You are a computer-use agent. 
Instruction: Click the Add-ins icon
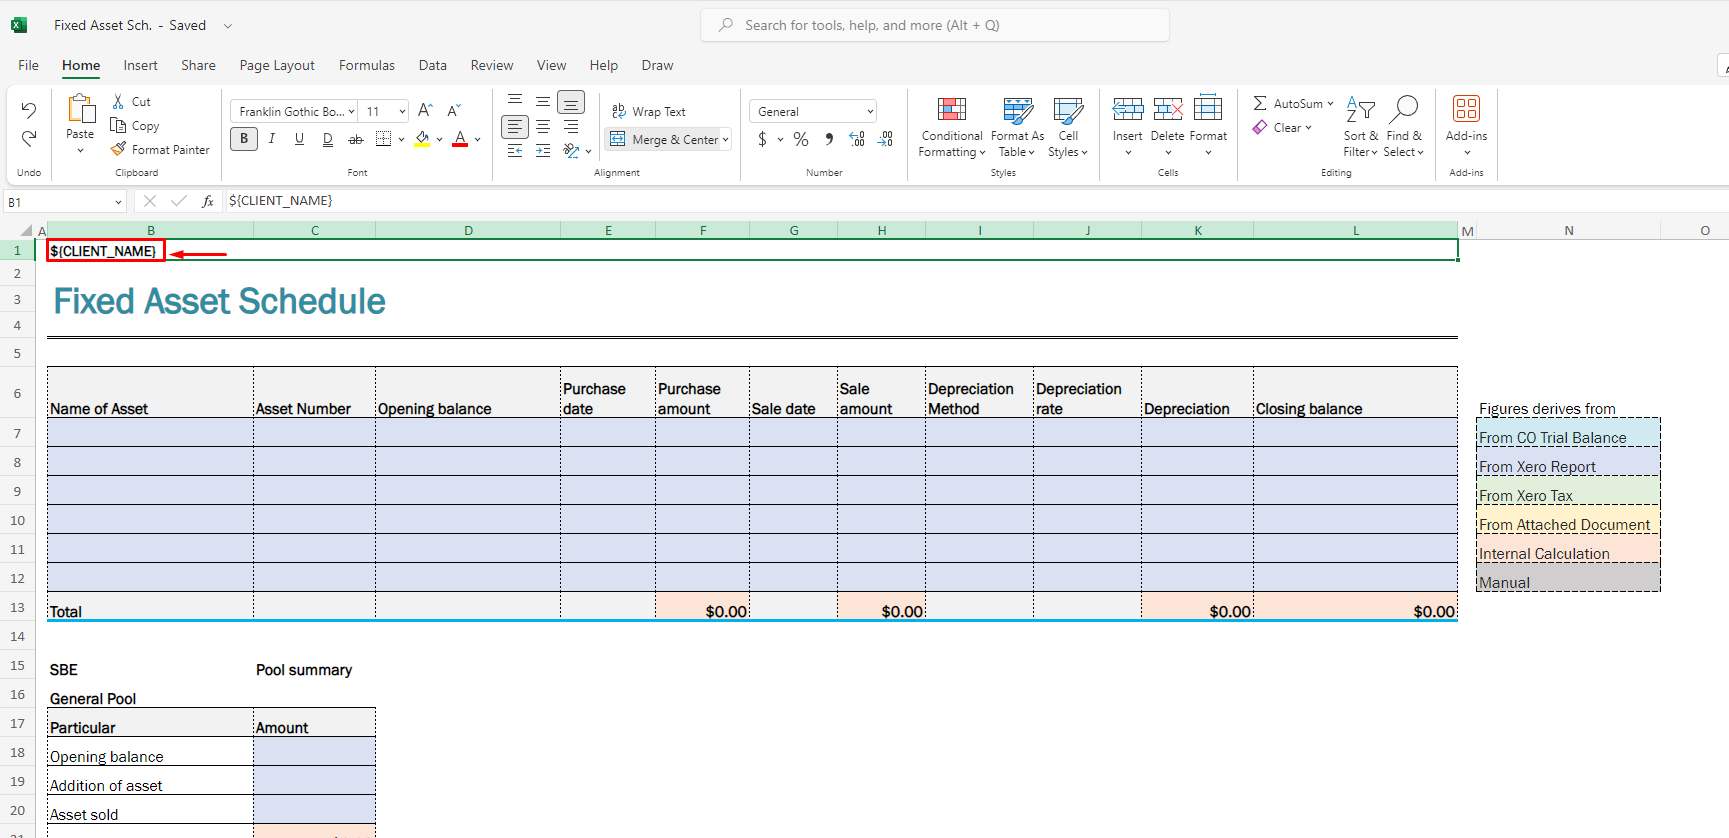[1466, 109]
